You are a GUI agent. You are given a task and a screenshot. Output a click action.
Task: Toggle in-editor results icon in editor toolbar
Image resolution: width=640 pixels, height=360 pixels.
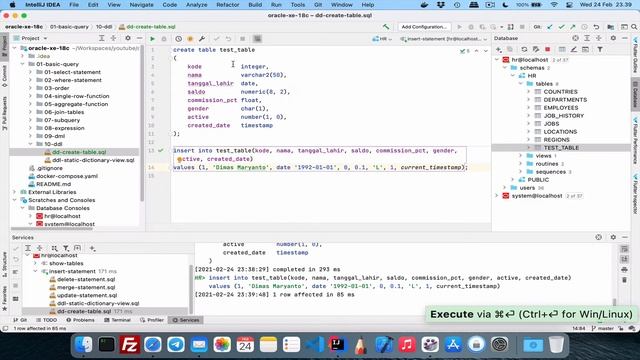257,39
